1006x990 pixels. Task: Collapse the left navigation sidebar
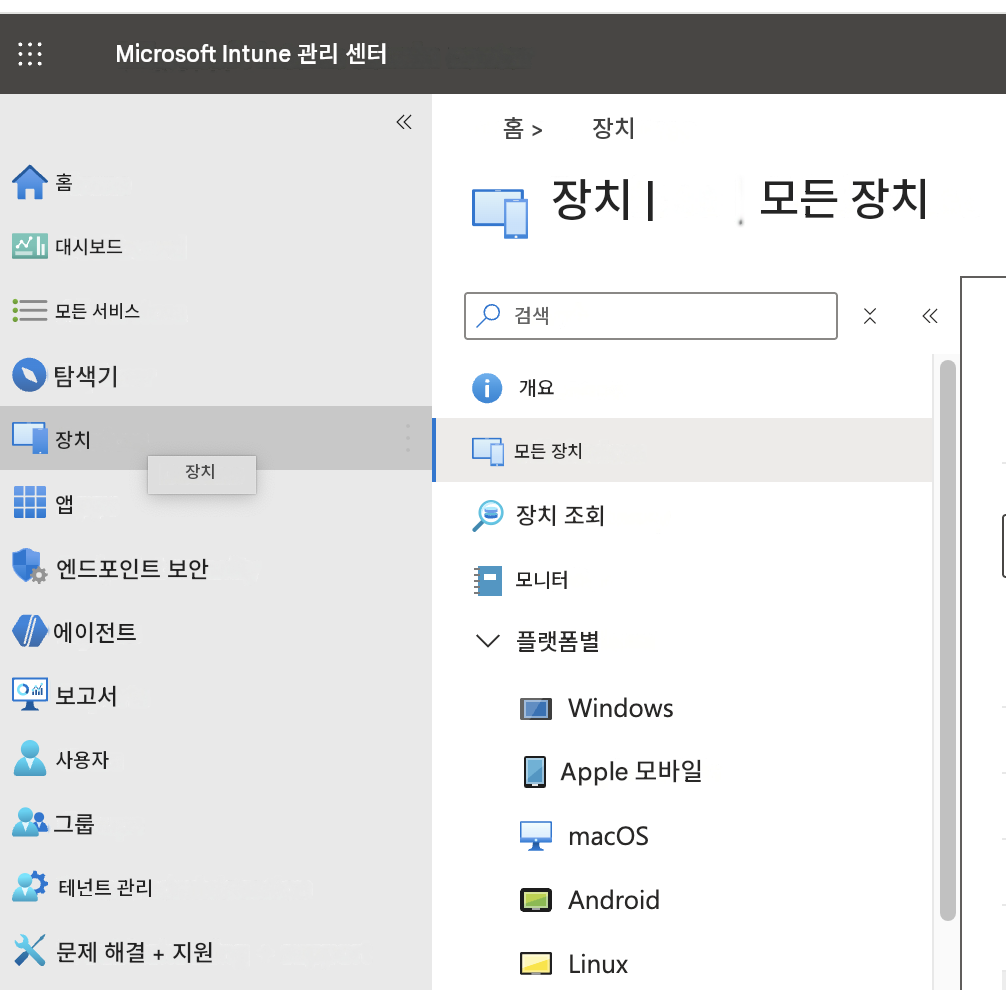(404, 122)
